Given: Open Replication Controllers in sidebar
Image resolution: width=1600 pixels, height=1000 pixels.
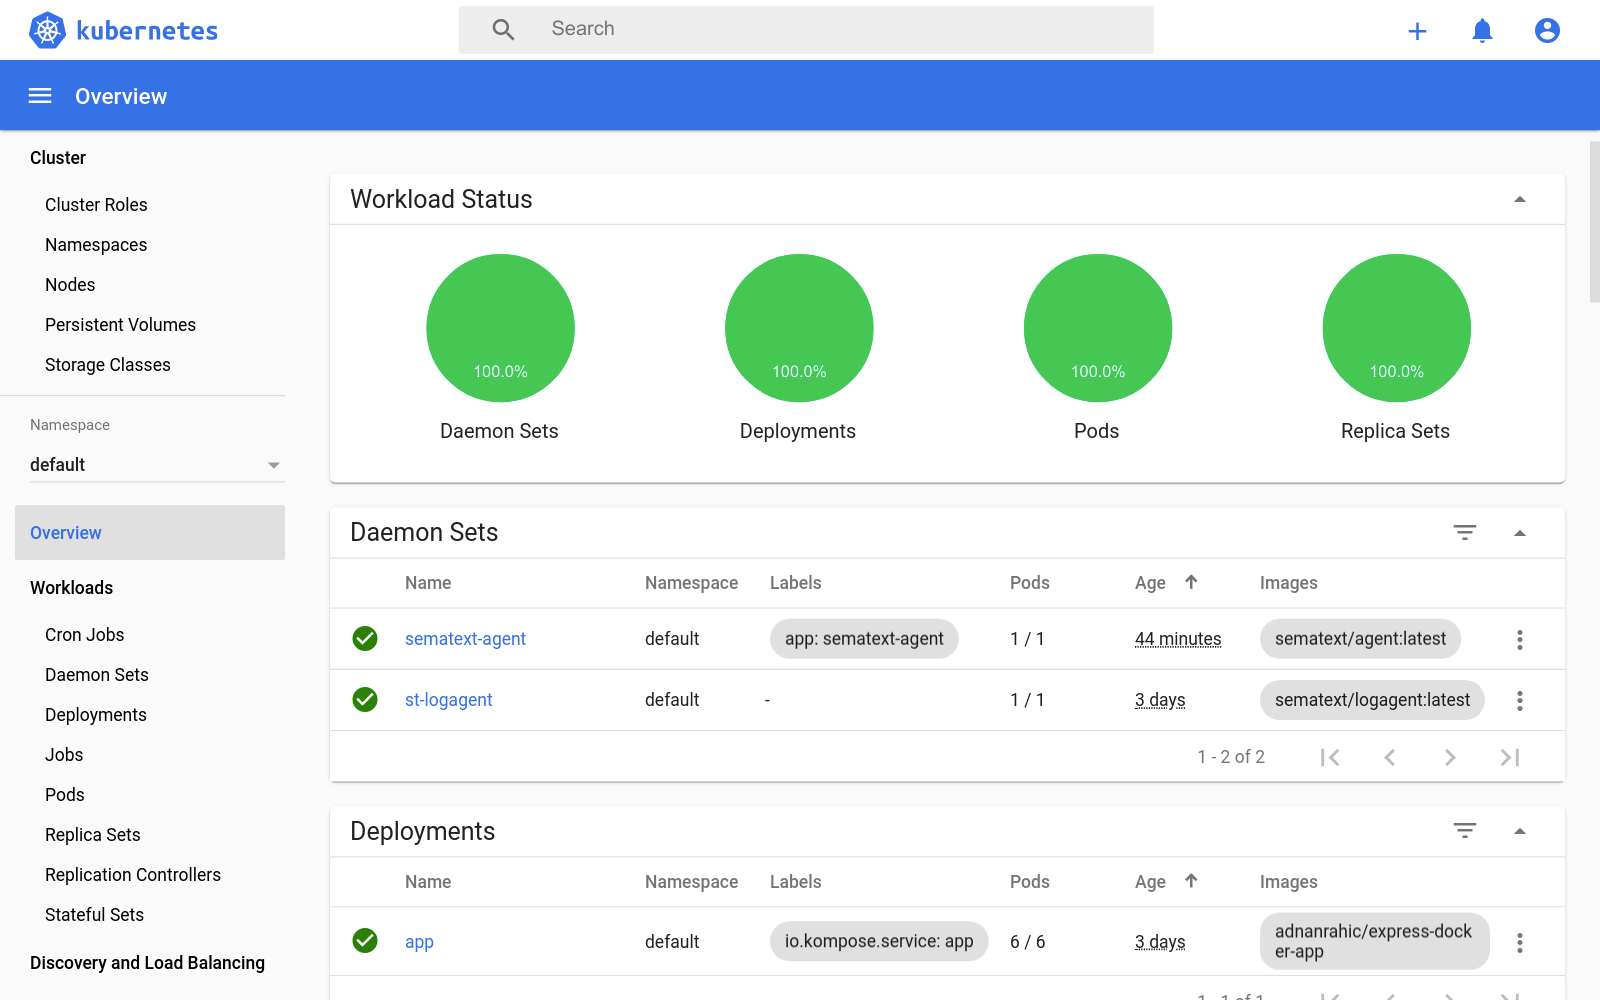Looking at the screenshot, I should (133, 875).
